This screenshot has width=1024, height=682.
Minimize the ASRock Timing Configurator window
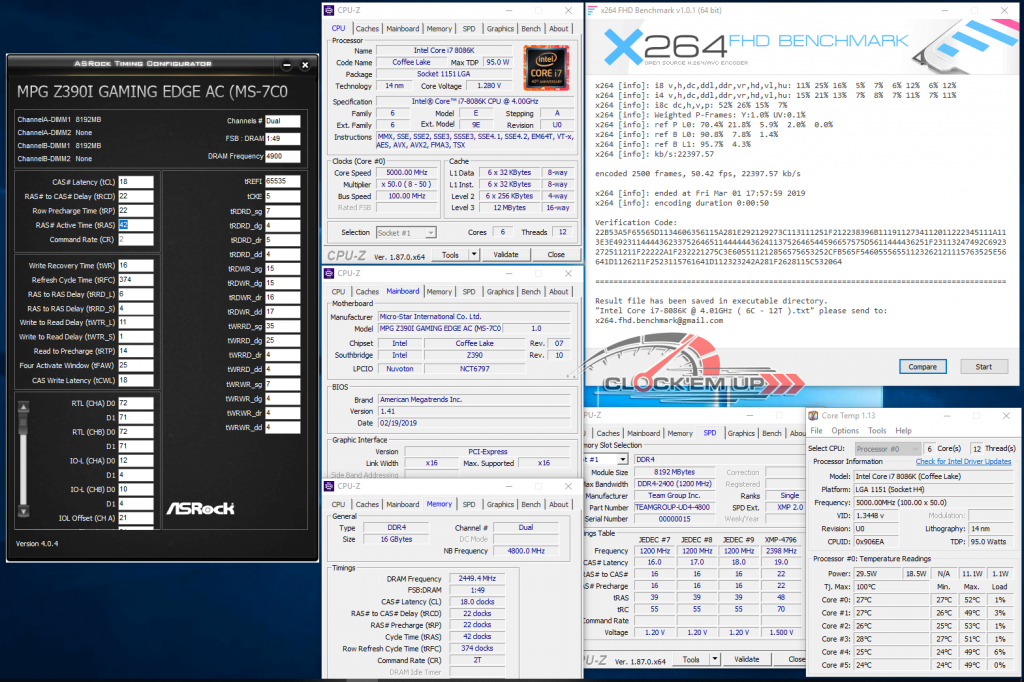(x=287, y=65)
